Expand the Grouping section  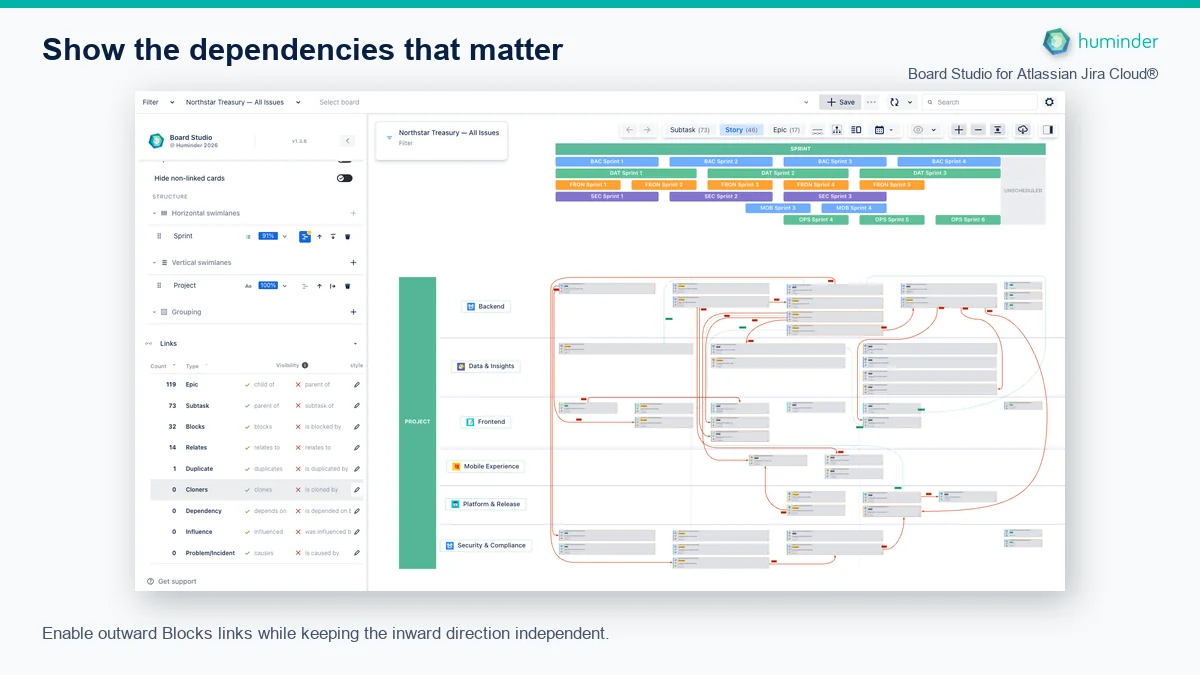click(x=154, y=312)
